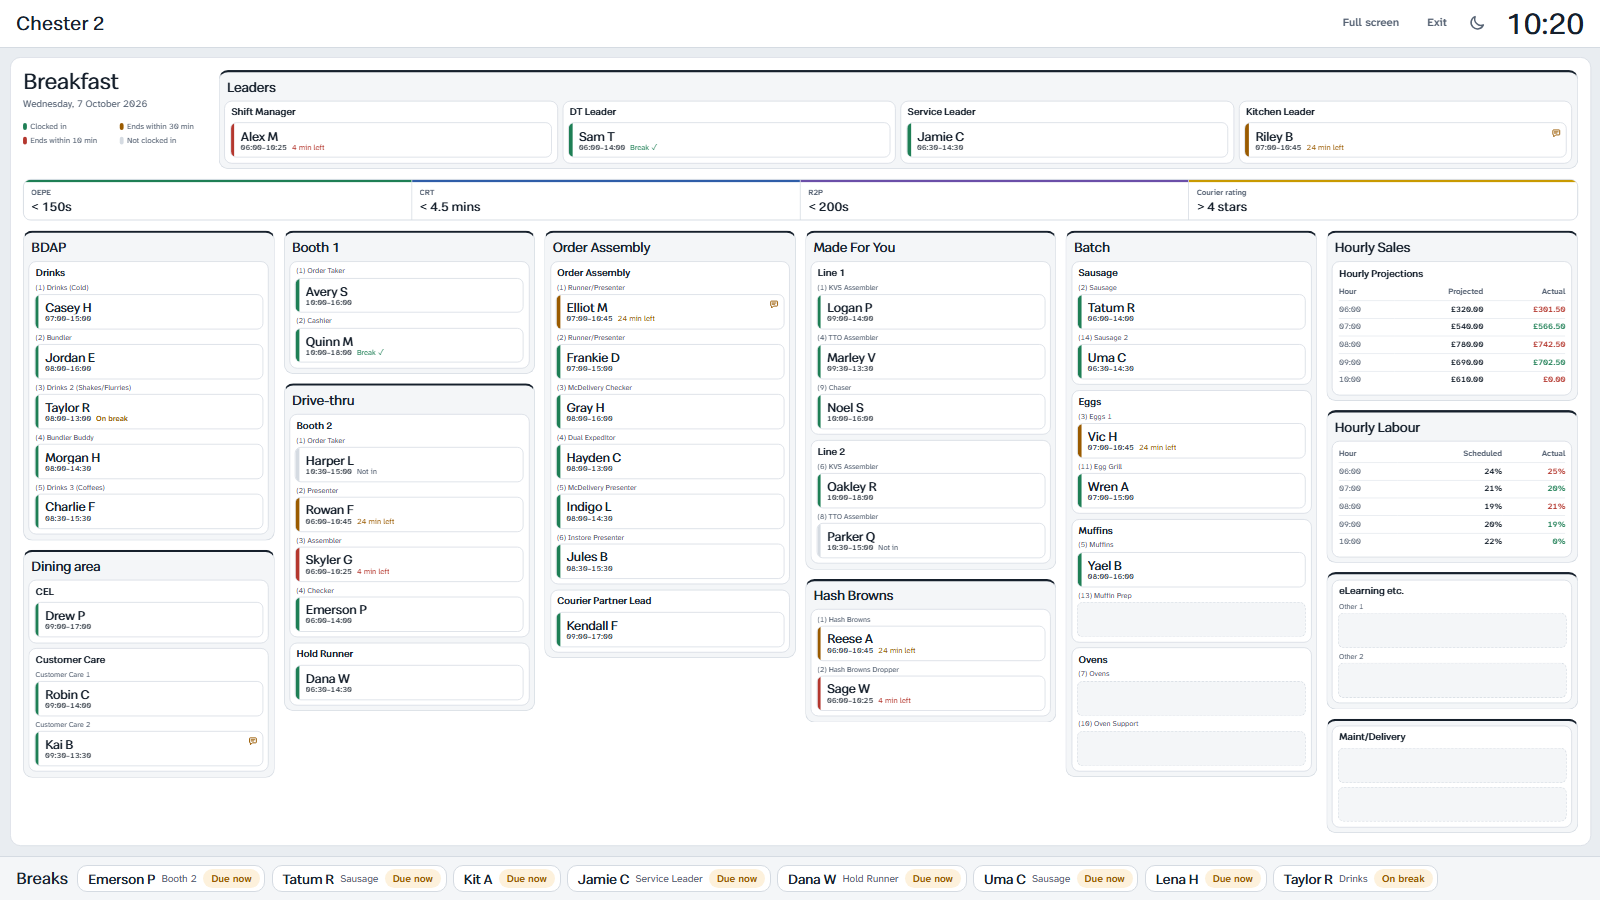1600x900 pixels.
Task: Select the CRT target tile
Action: [606, 200]
